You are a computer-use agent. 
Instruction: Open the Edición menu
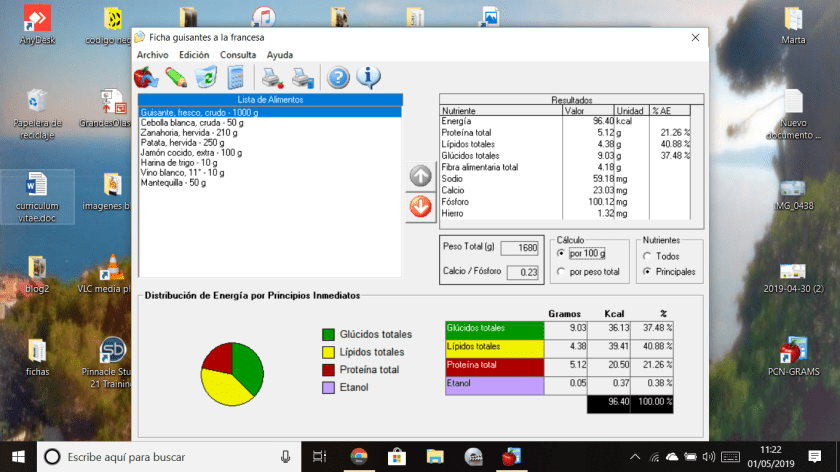click(194, 55)
